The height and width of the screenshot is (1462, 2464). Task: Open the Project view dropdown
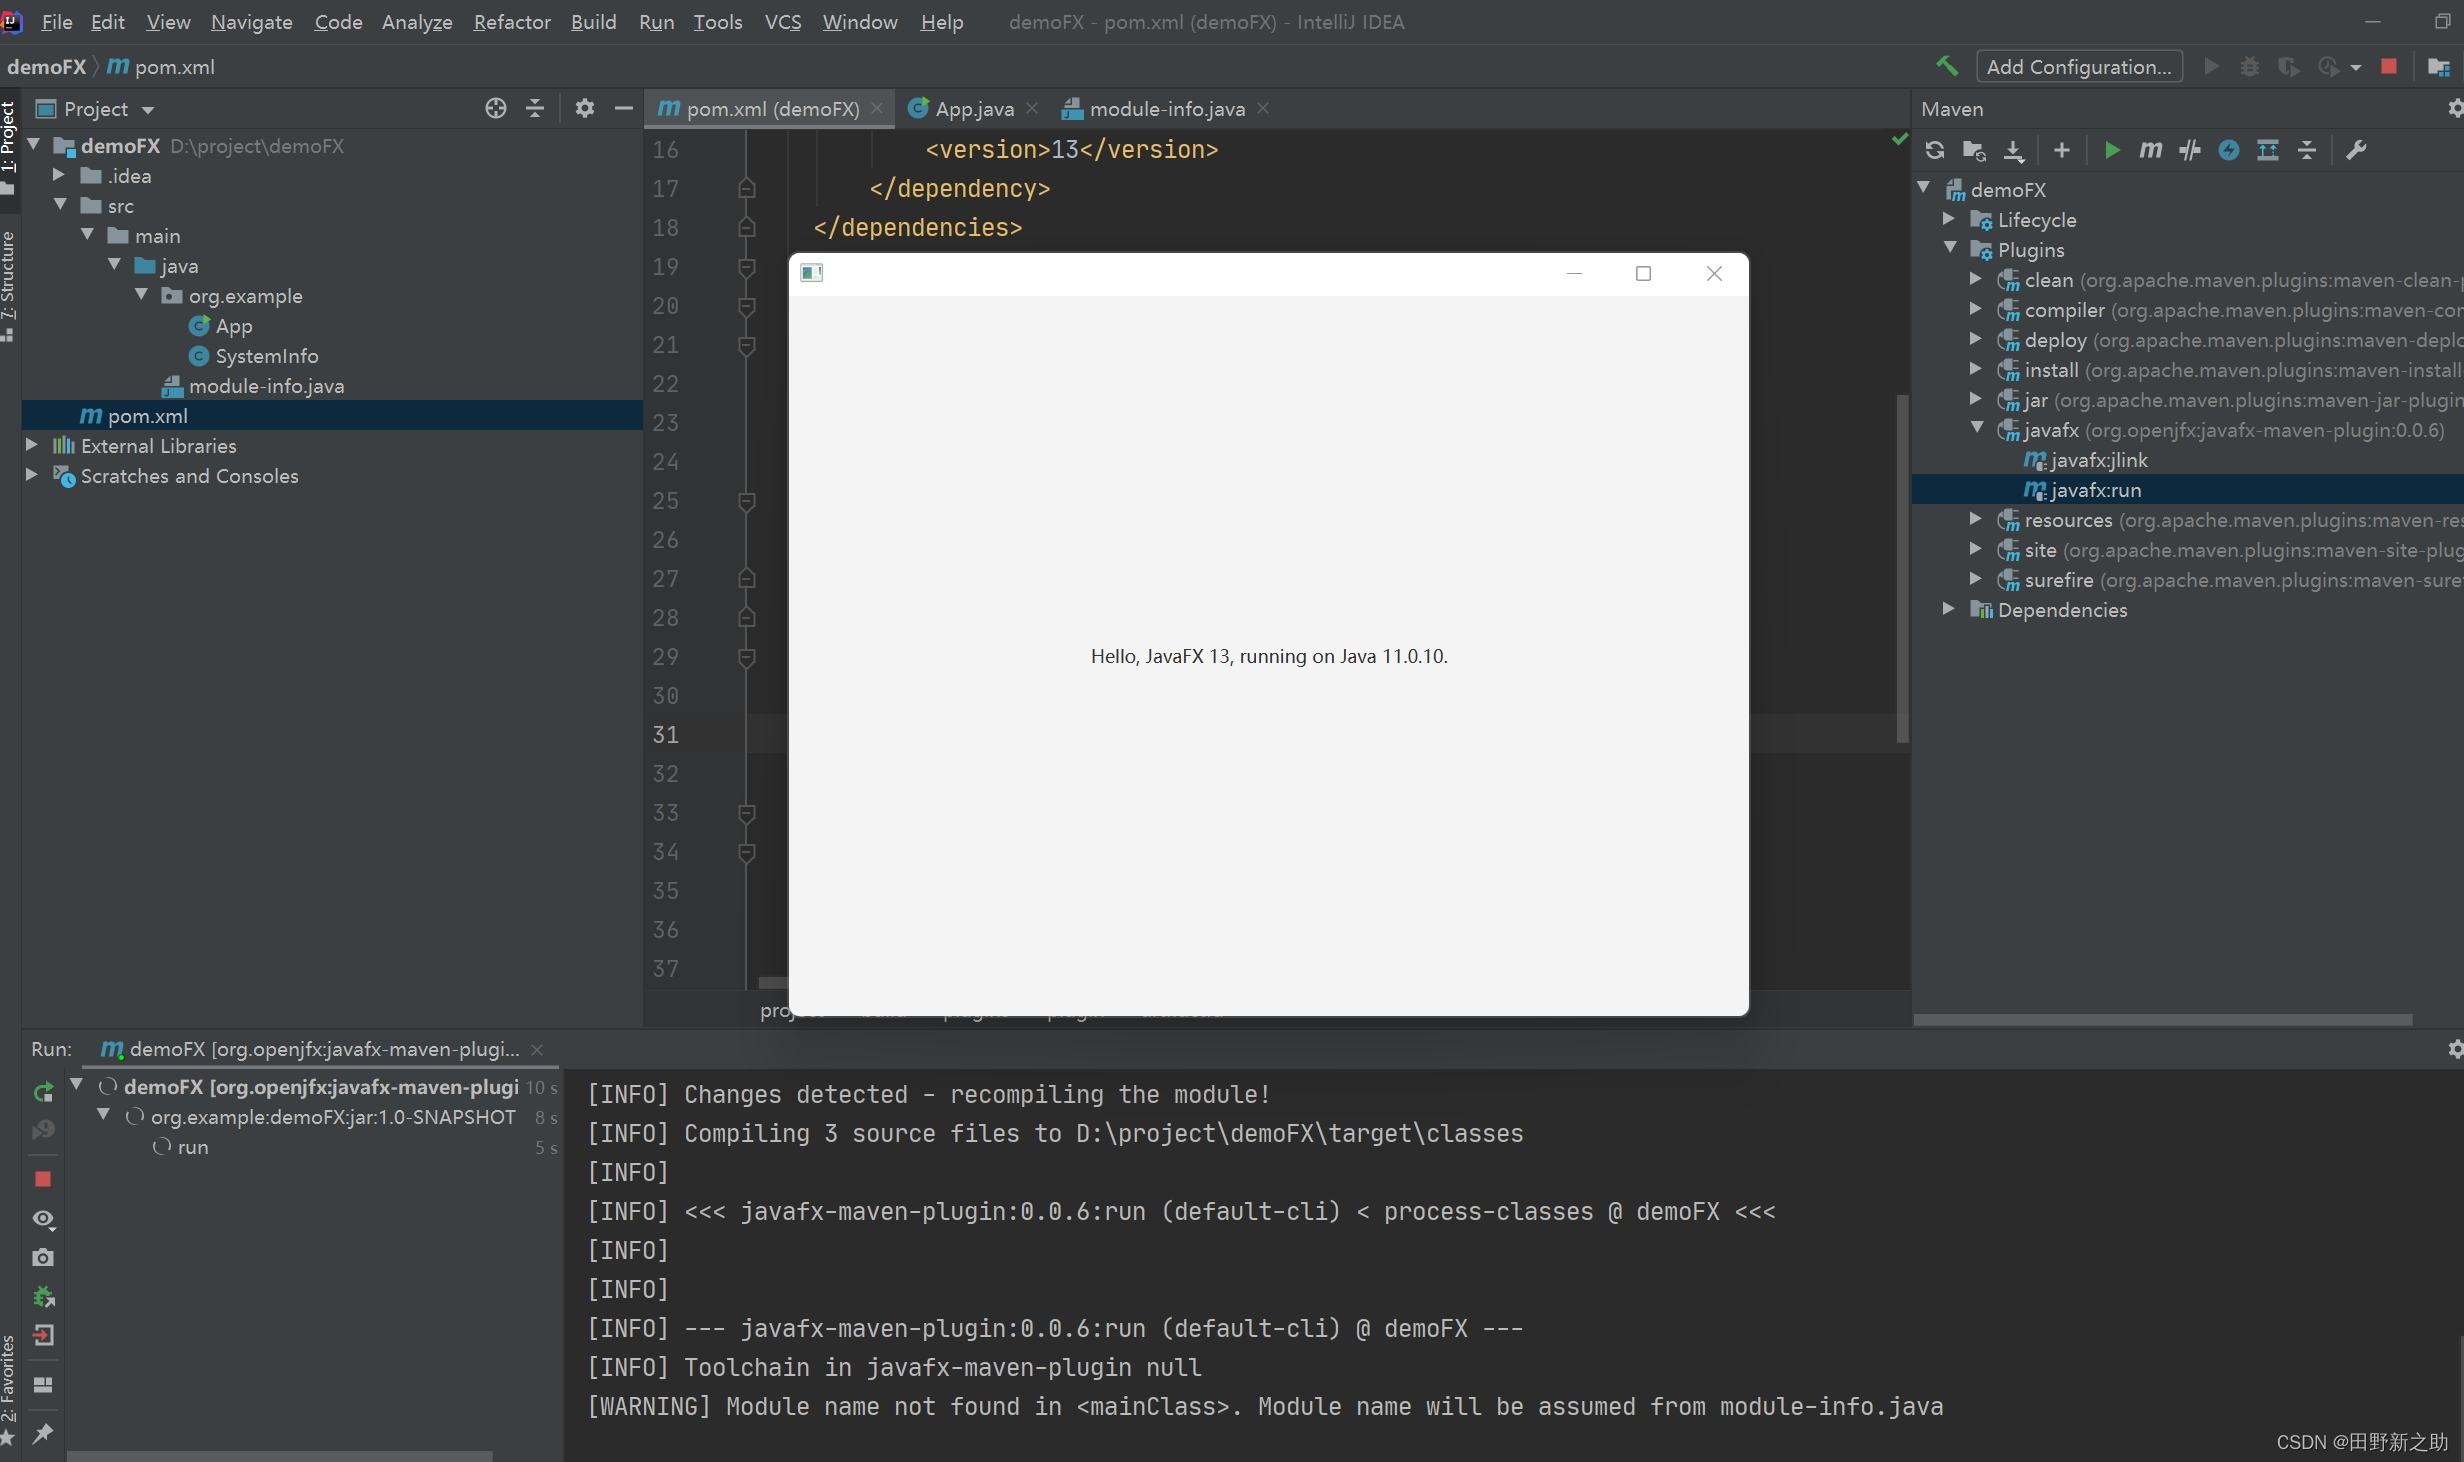pos(148,109)
